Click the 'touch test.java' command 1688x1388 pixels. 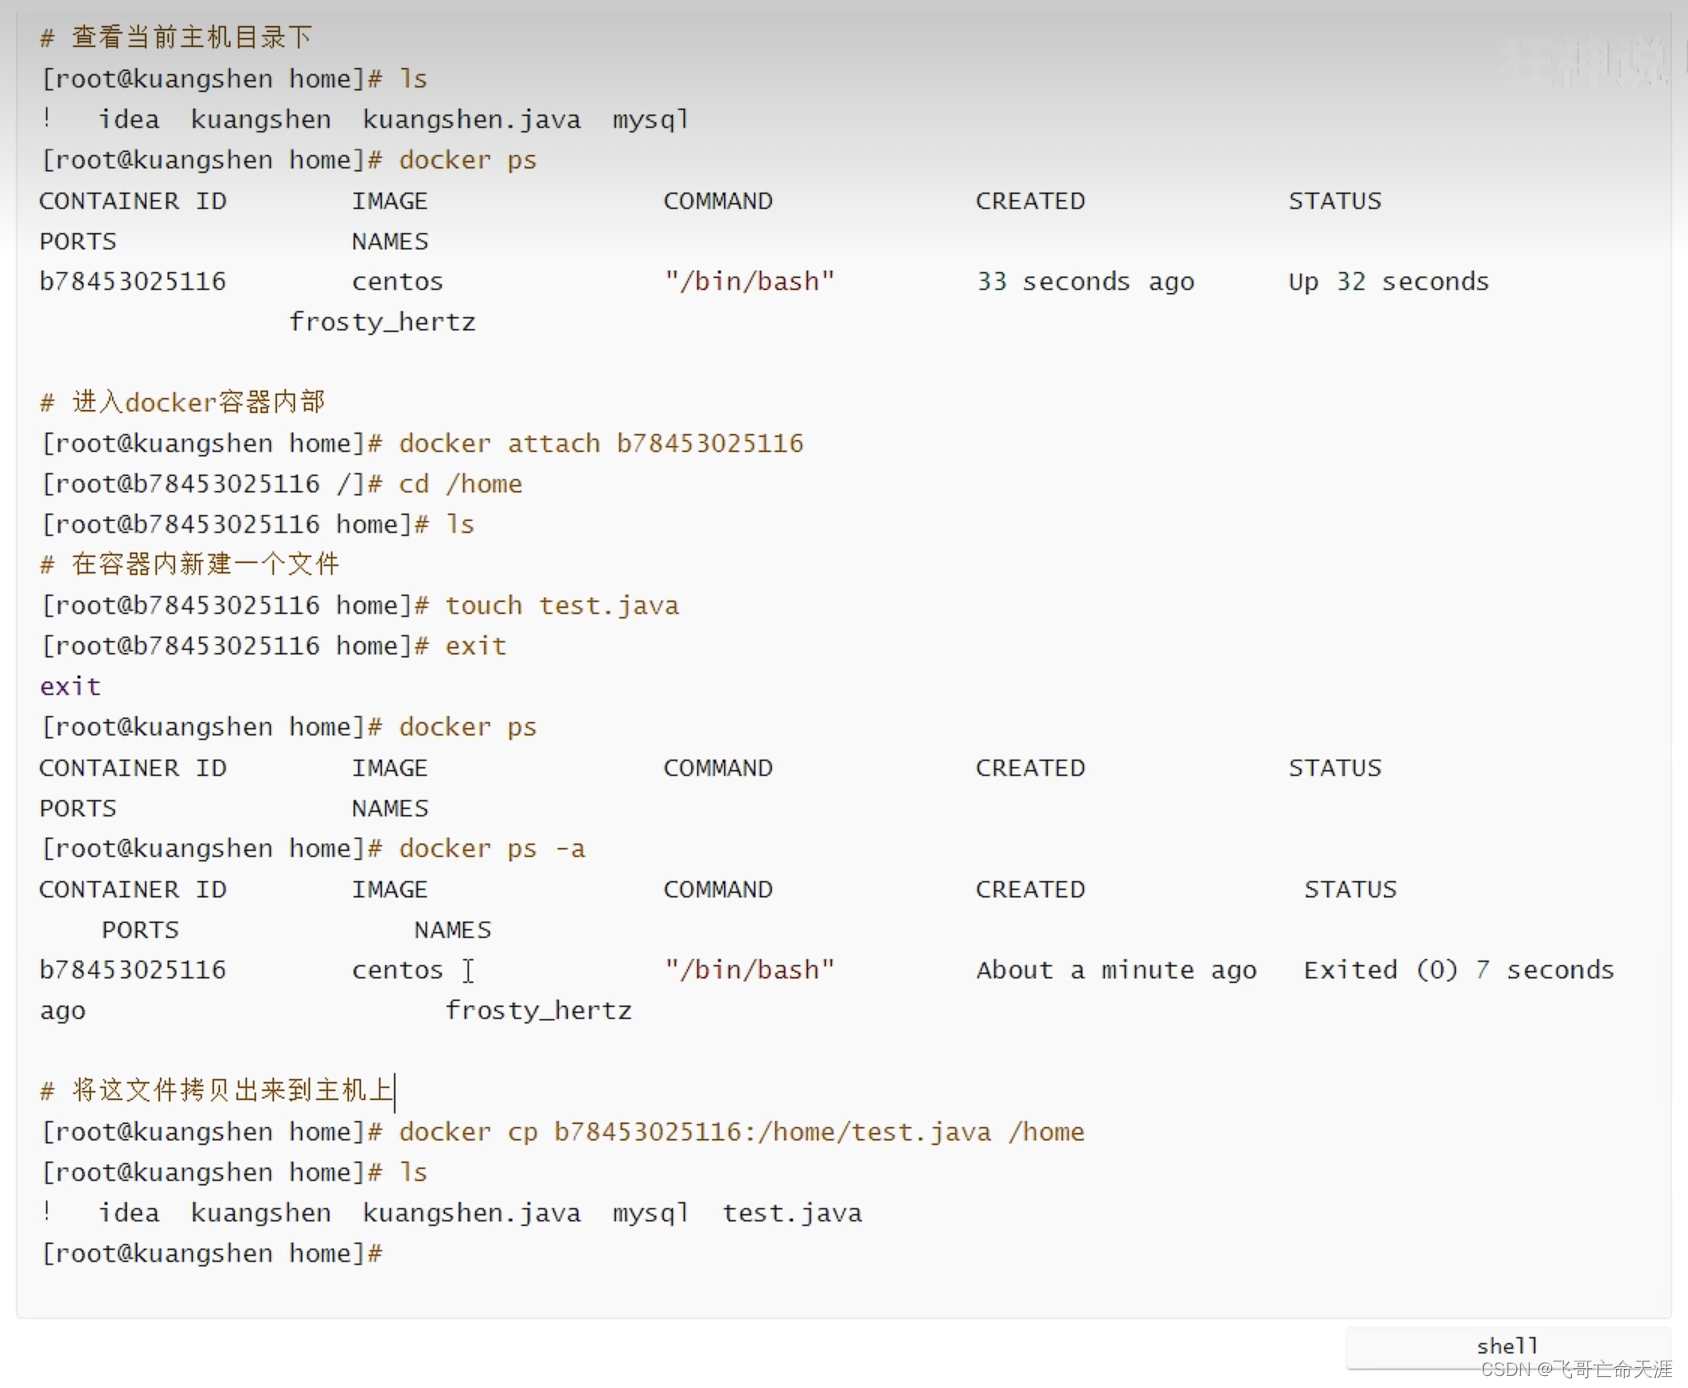coord(562,606)
